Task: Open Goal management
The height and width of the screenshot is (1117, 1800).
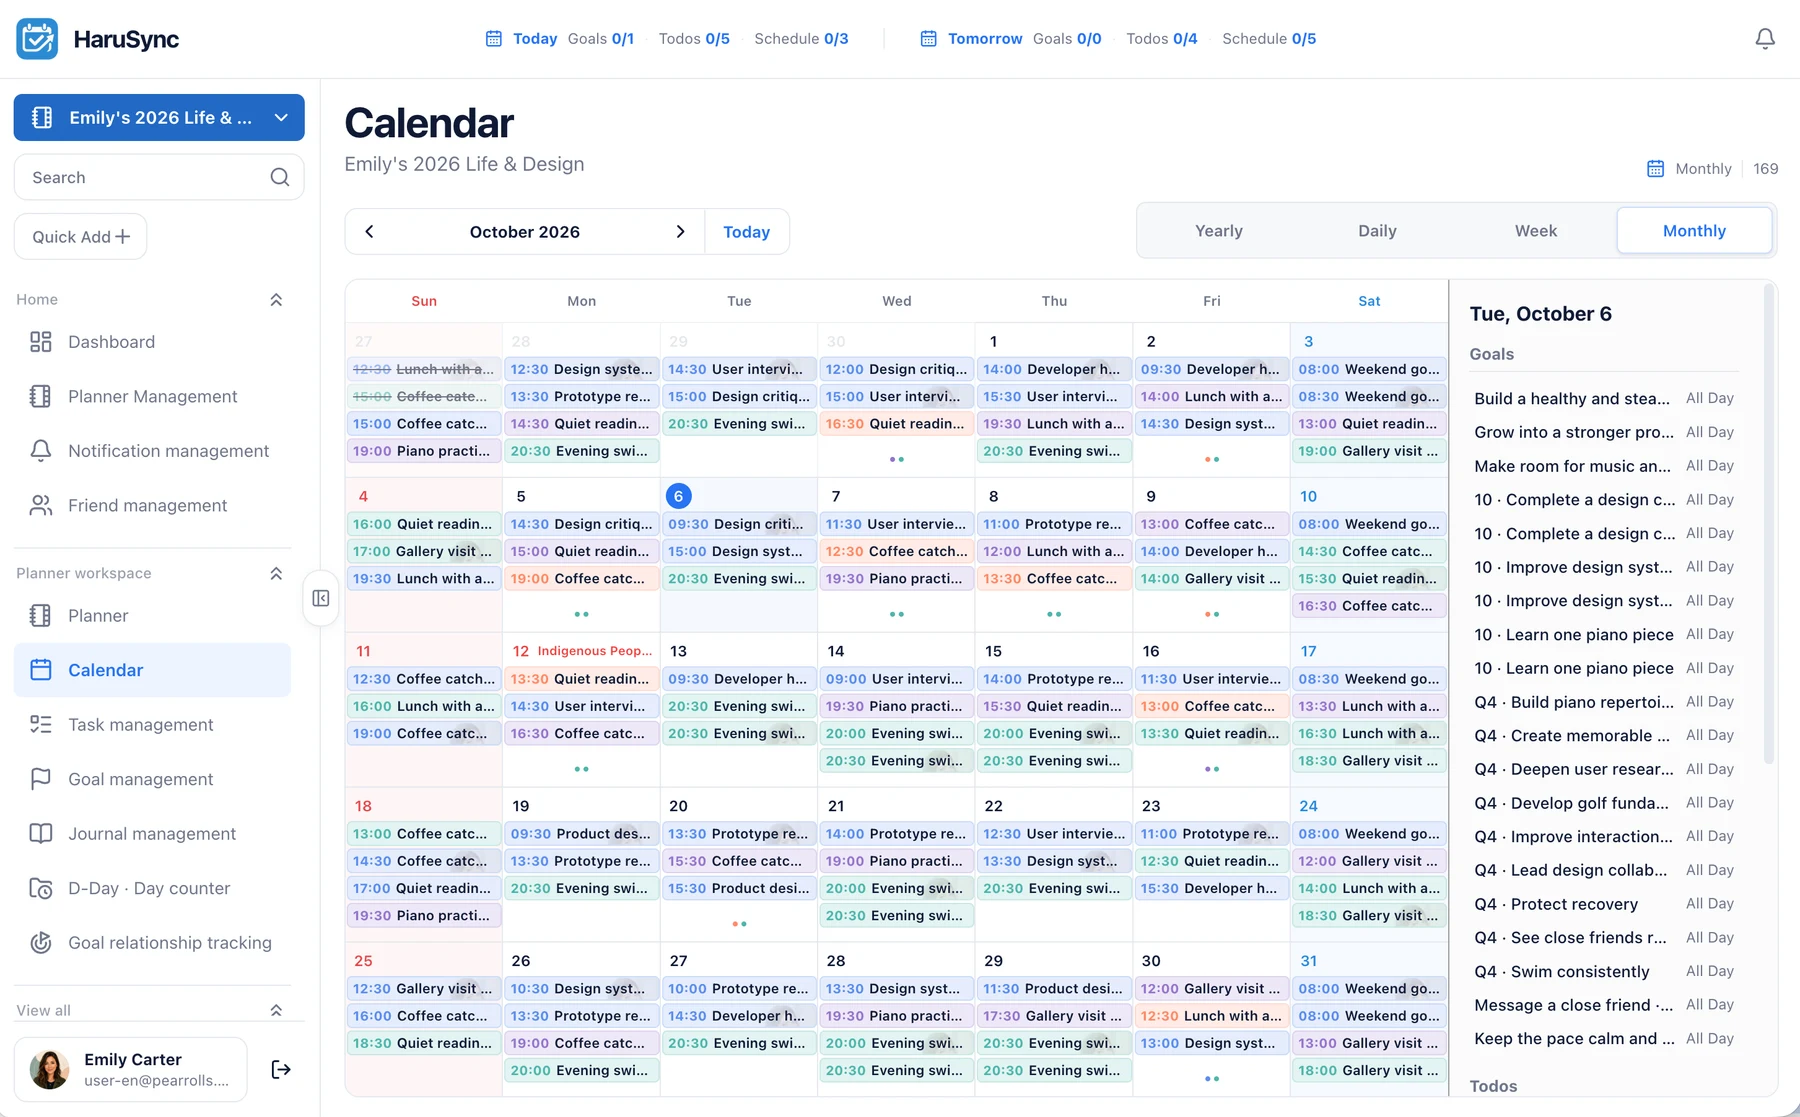Action: coord(153,779)
